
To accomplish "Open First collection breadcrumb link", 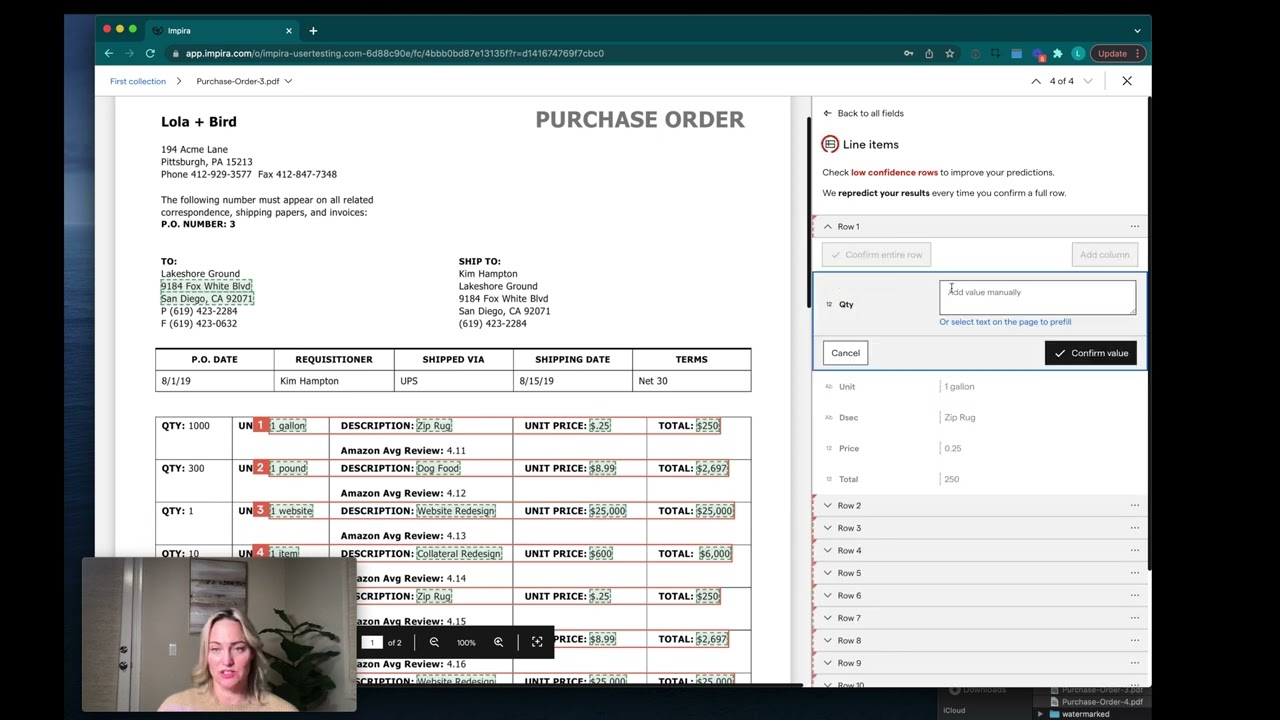I will pyautogui.click(x=138, y=81).
